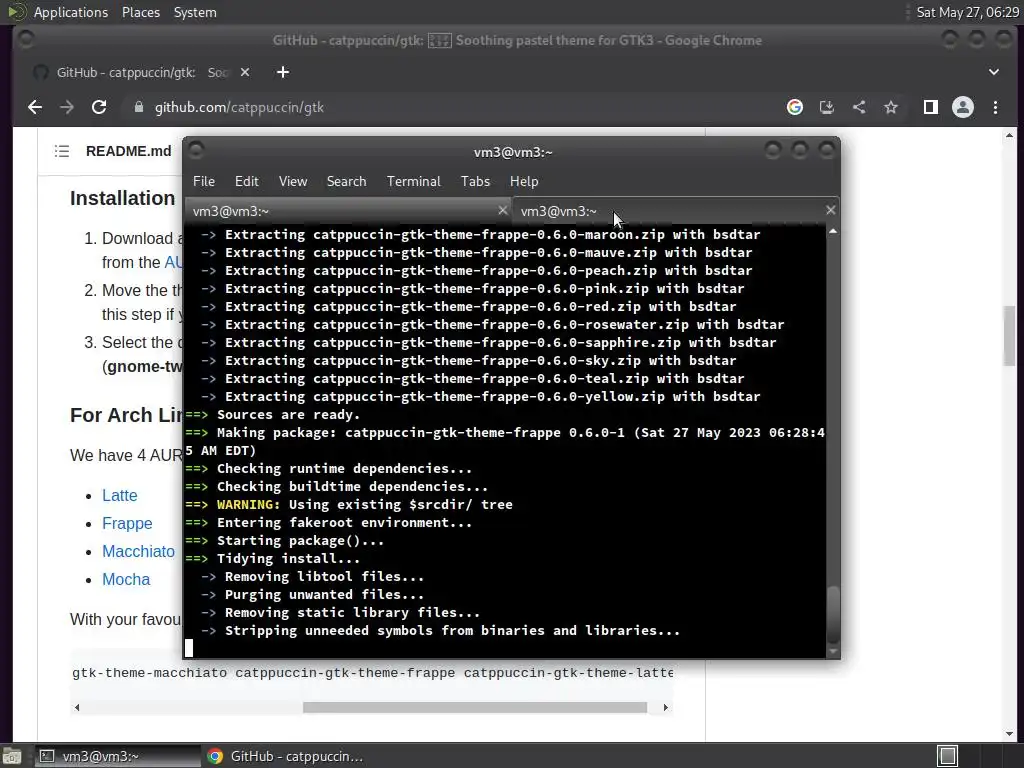Click the code block scroll right arrow
This screenshot has width=1024, height=768.
[x=665, y=708]
